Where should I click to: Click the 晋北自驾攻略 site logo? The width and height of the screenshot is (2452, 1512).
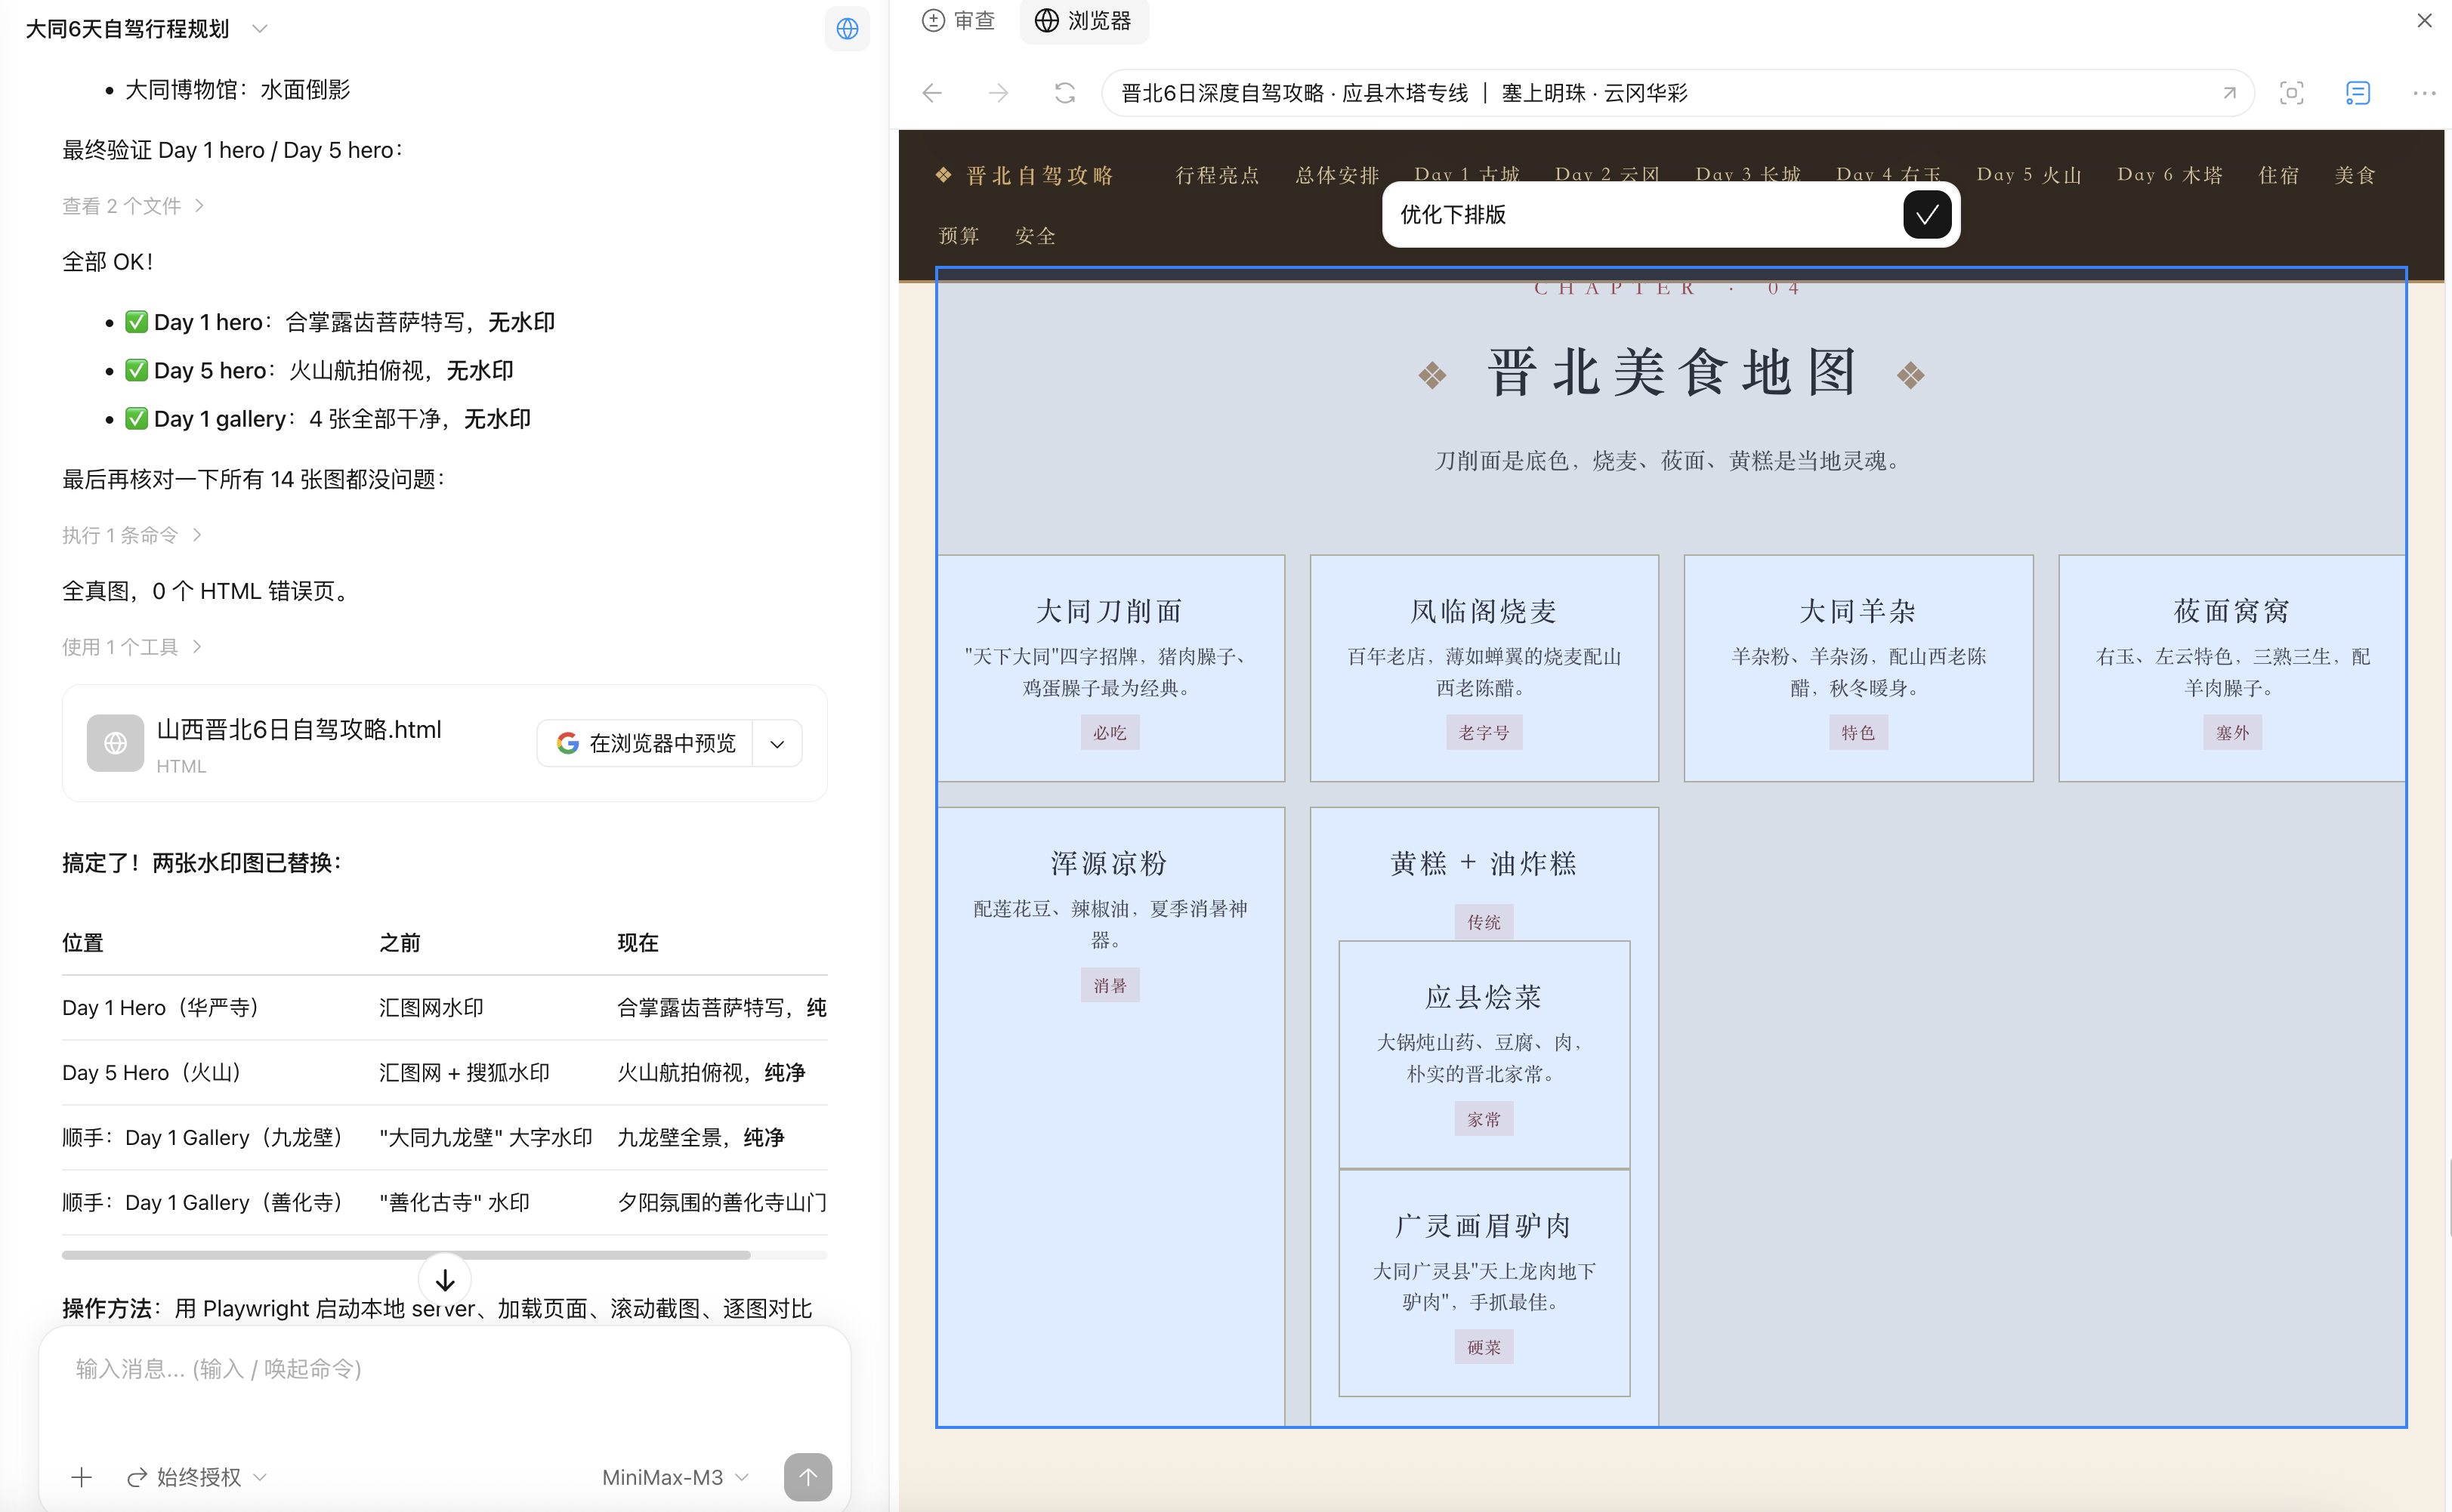coord(1025,175)
